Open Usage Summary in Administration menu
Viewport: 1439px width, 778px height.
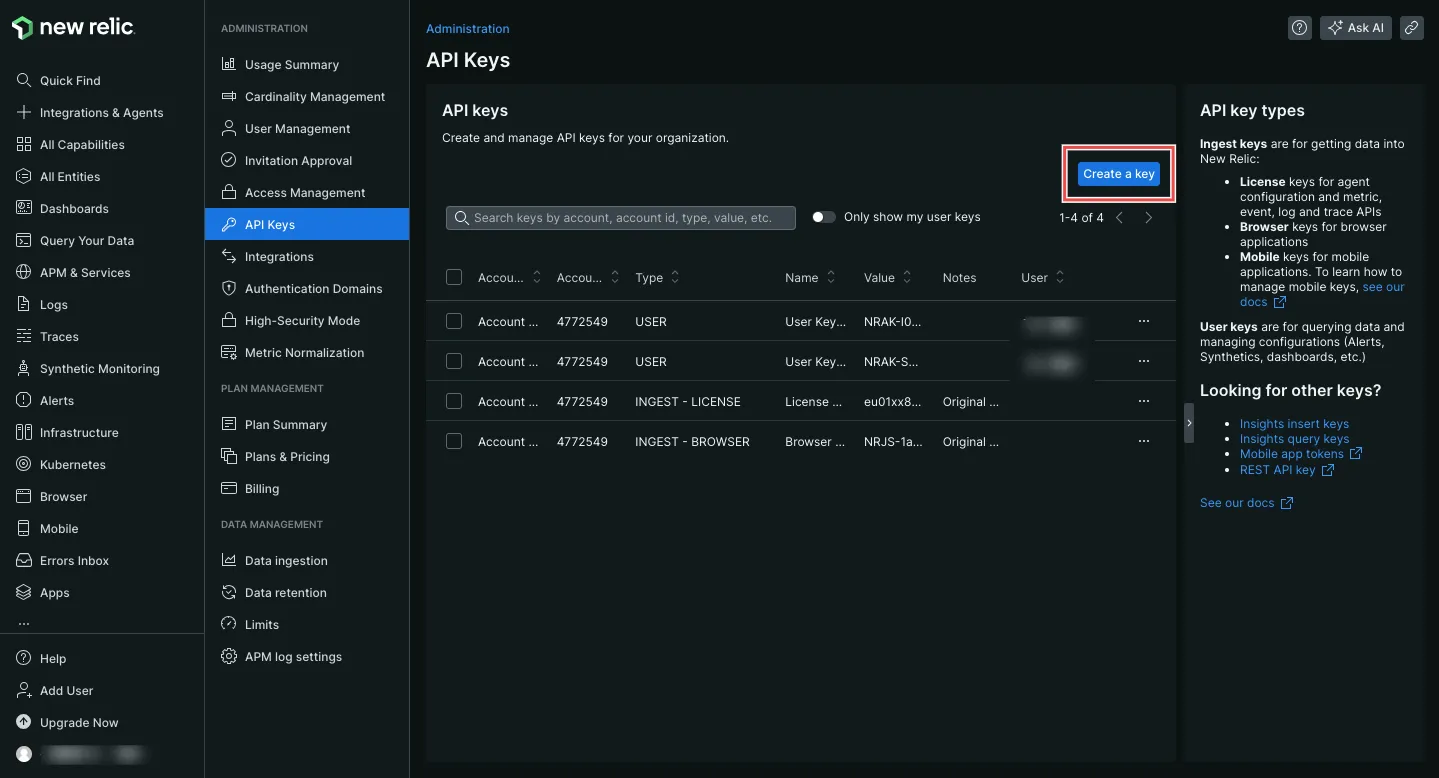(x=307, y=65)
